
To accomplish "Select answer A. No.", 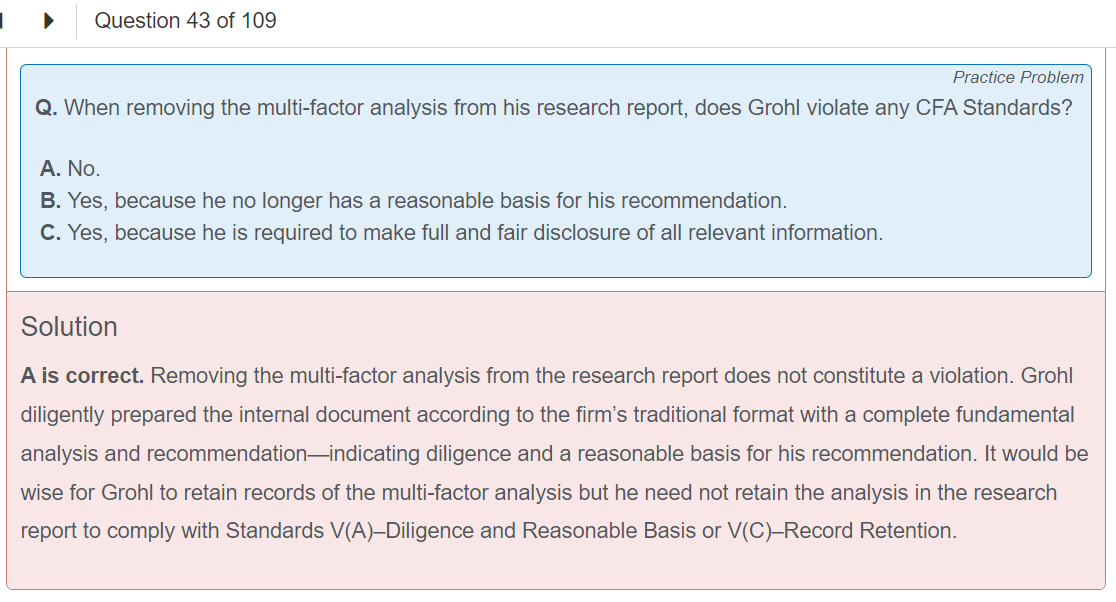I will 71,169.
